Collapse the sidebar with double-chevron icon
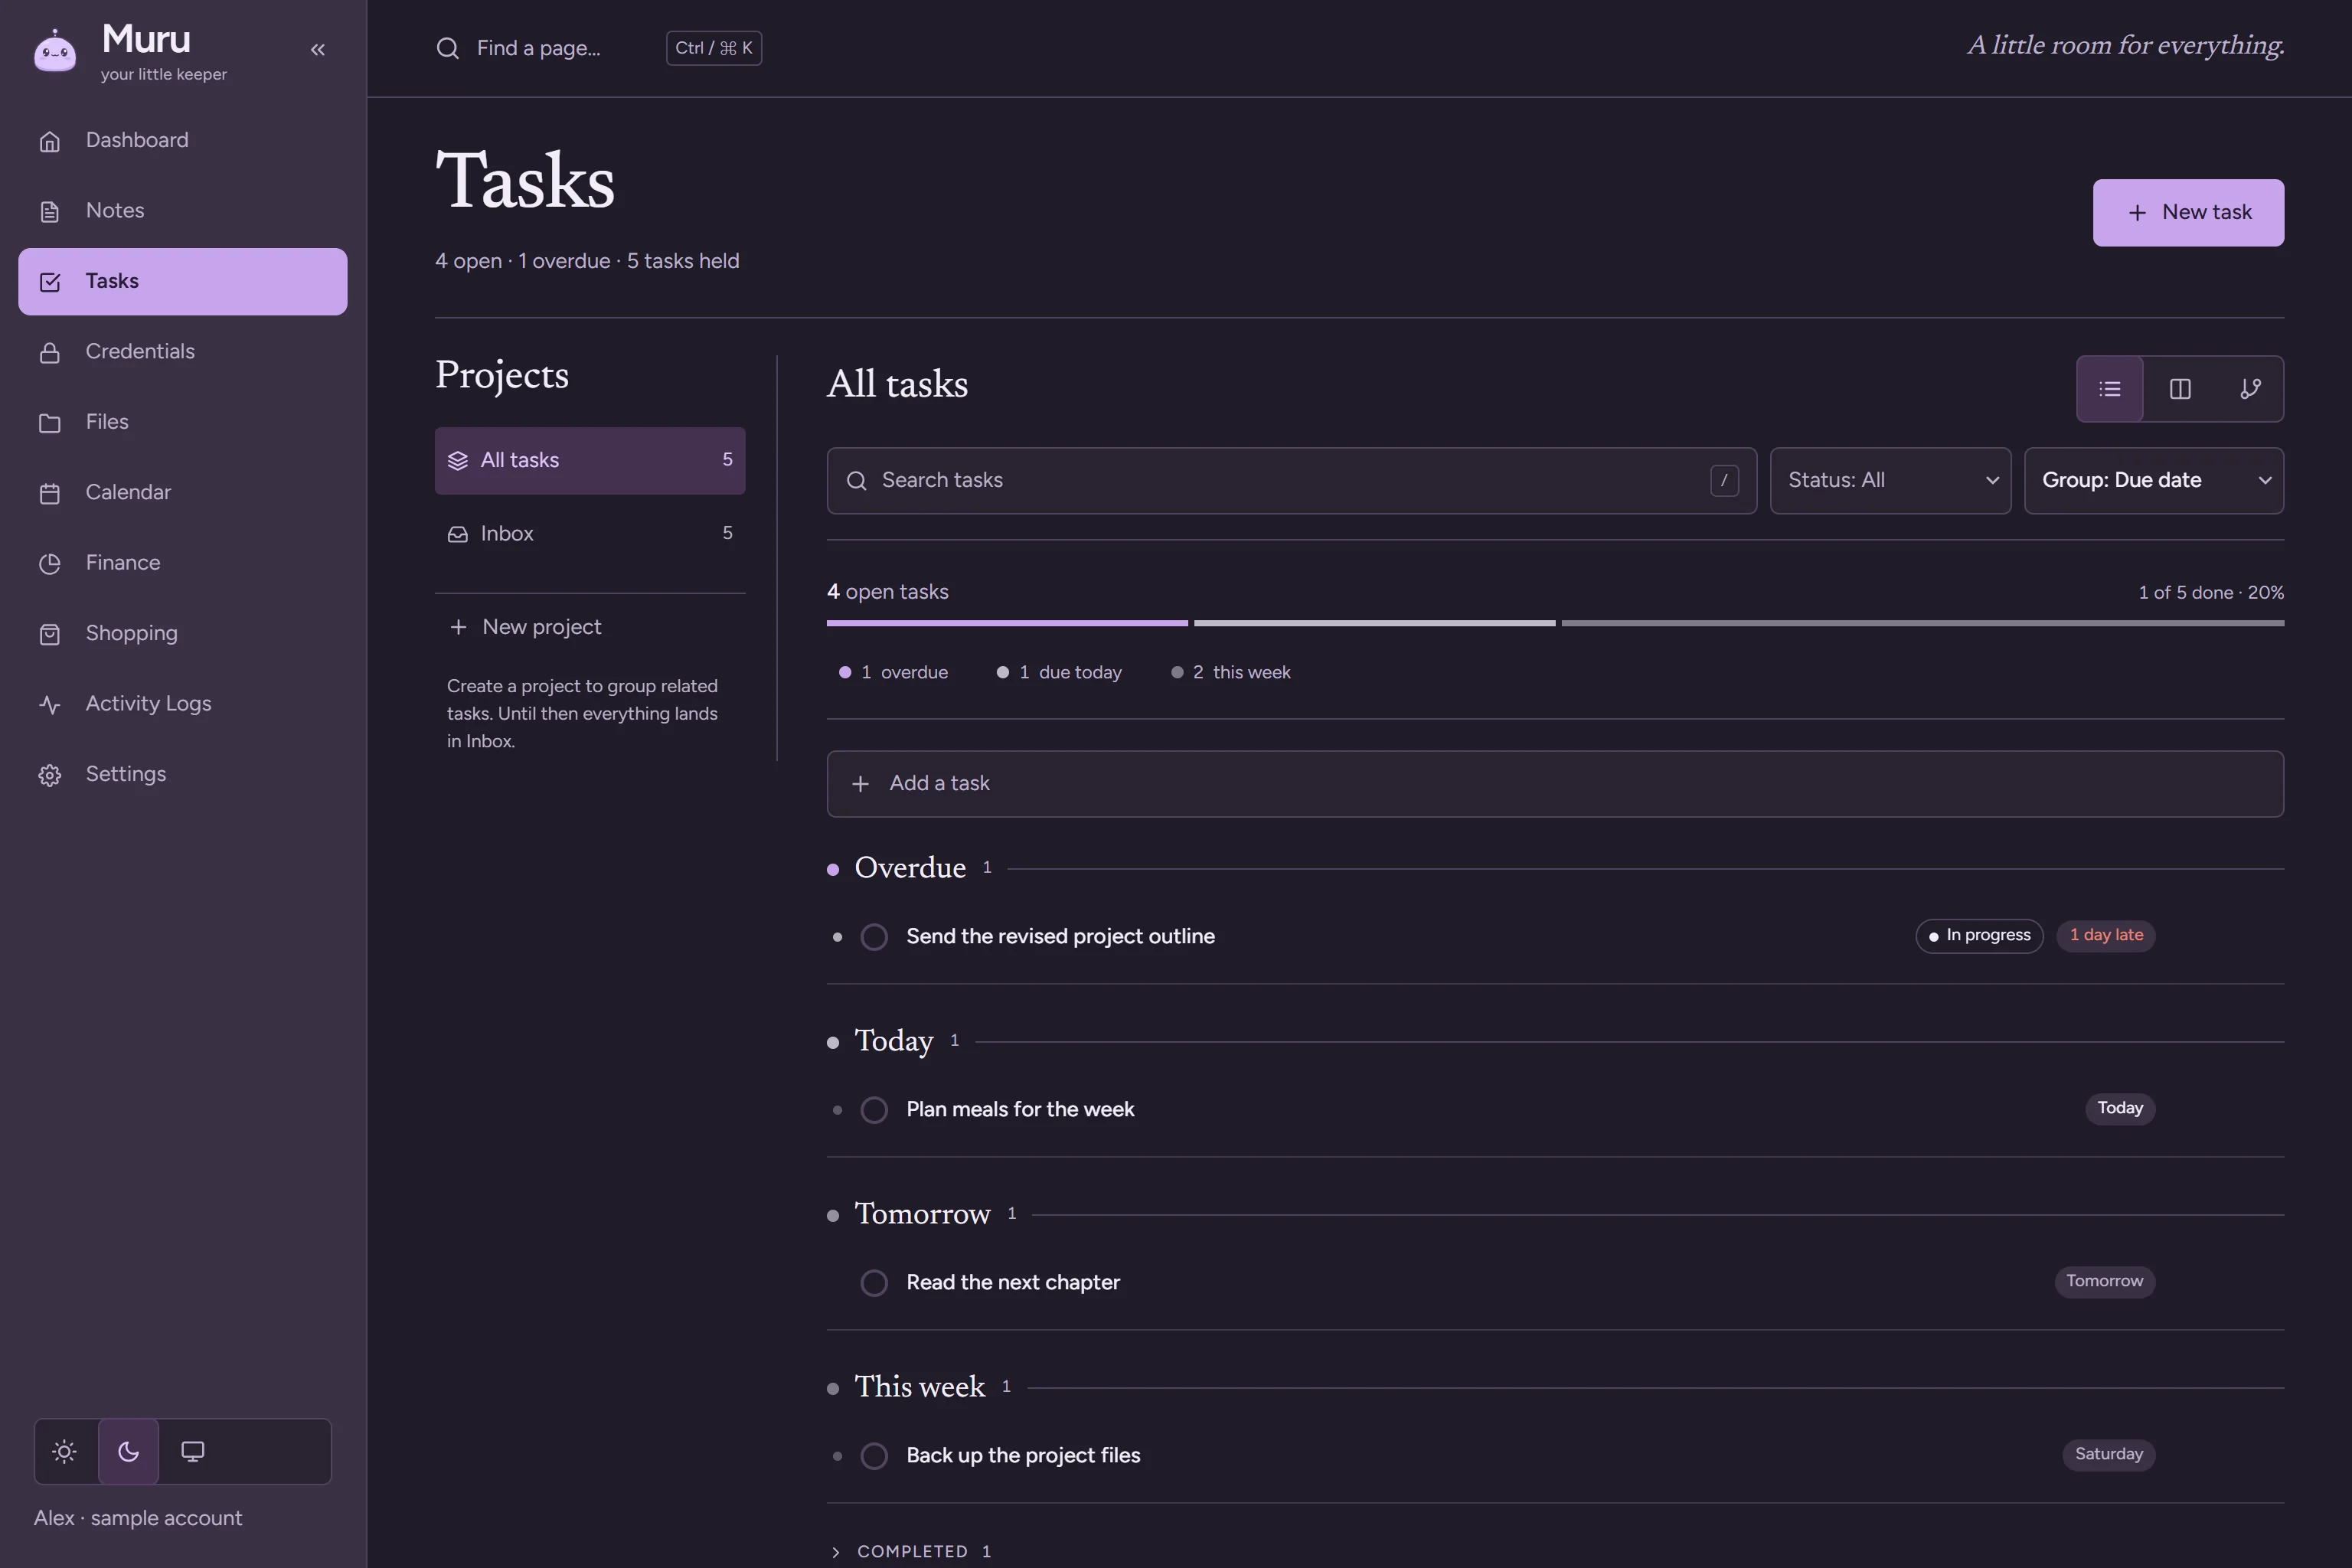Viewport: 2352px width, 1568px height. point(318,49)
